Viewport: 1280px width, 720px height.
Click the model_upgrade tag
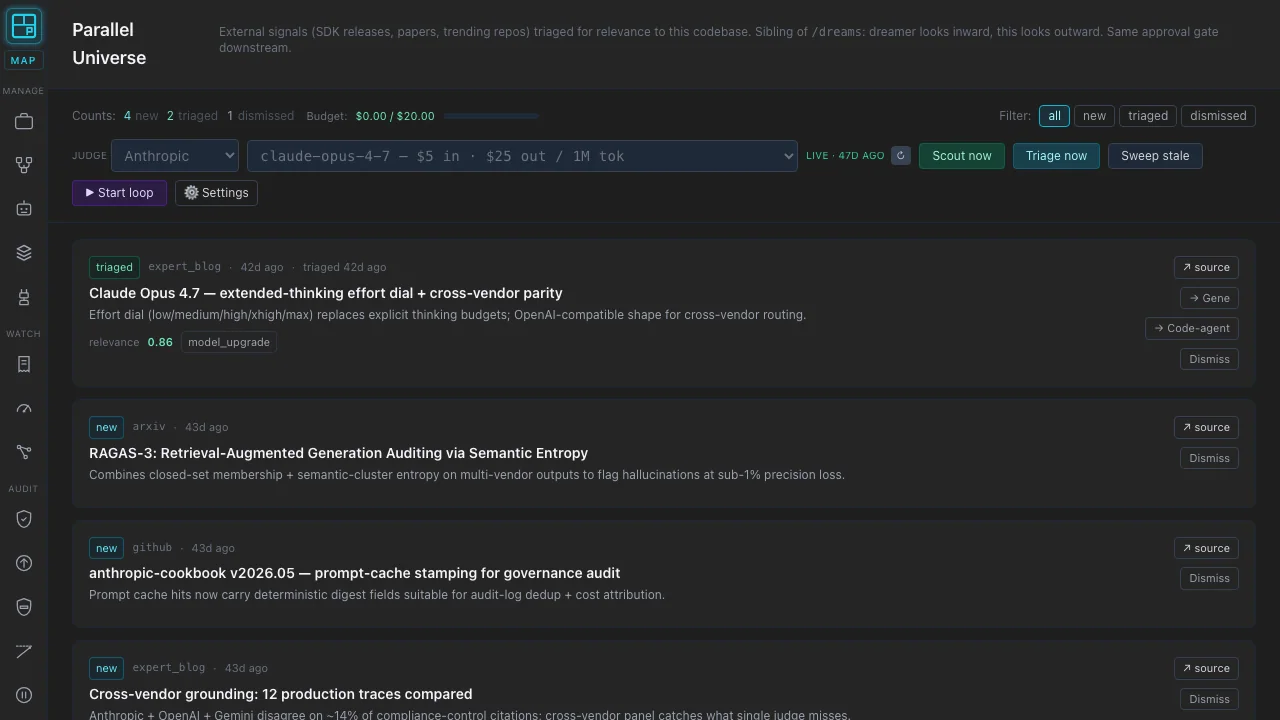pyautogui.click(x=229, y=342)
